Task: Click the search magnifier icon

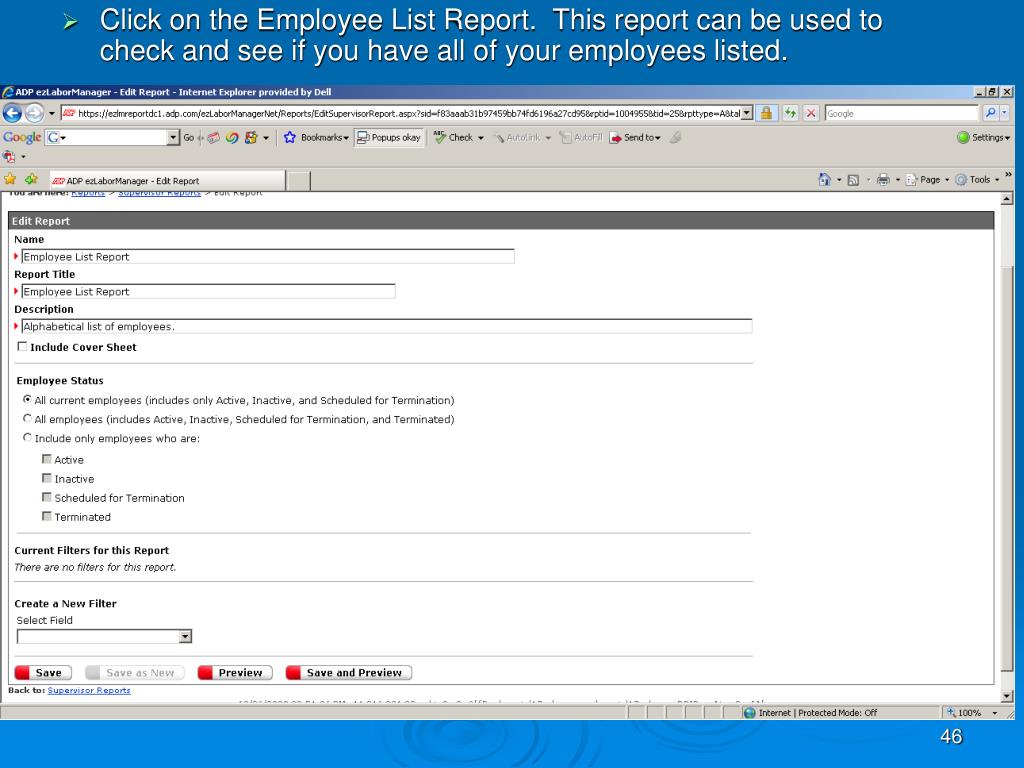Action: tap(990, 113)
